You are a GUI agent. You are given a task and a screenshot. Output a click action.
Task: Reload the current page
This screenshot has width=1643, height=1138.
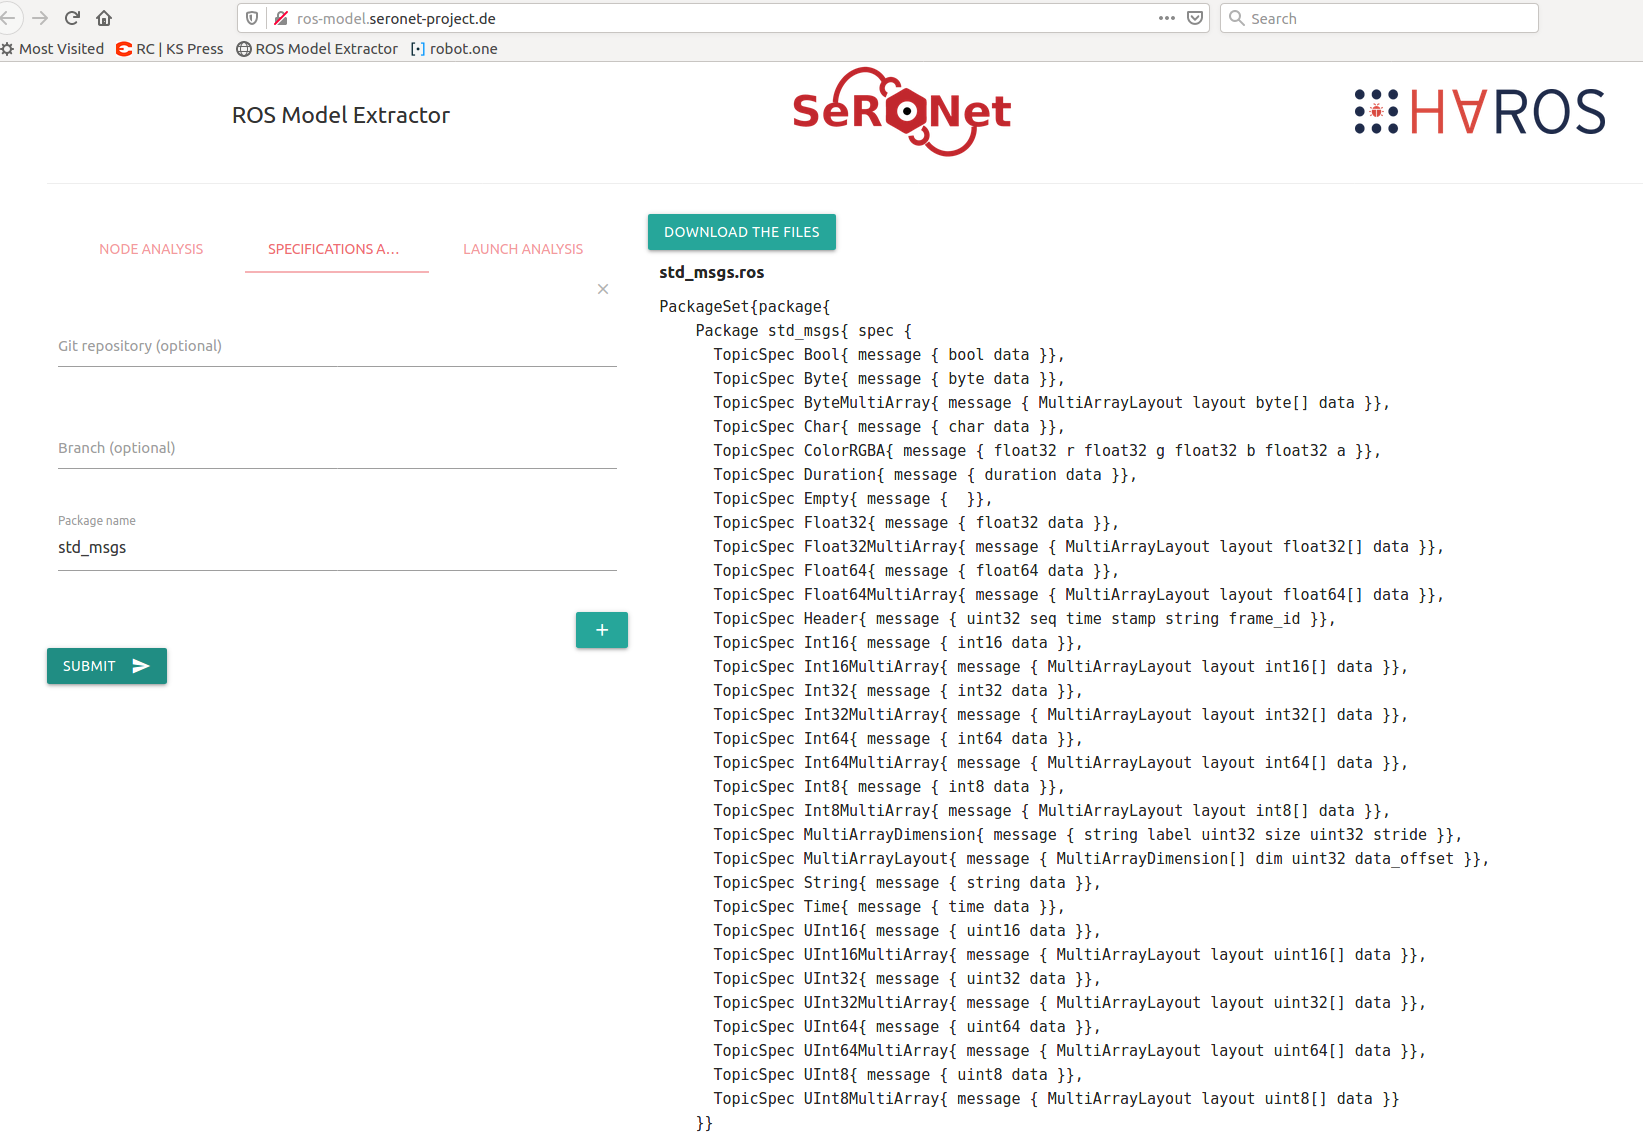(70, 17)
